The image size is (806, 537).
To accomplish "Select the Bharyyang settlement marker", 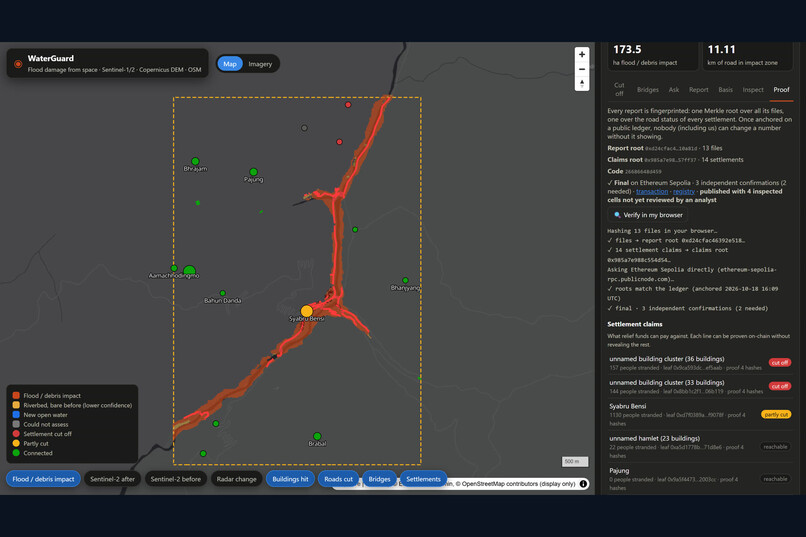I will point(406,280).
